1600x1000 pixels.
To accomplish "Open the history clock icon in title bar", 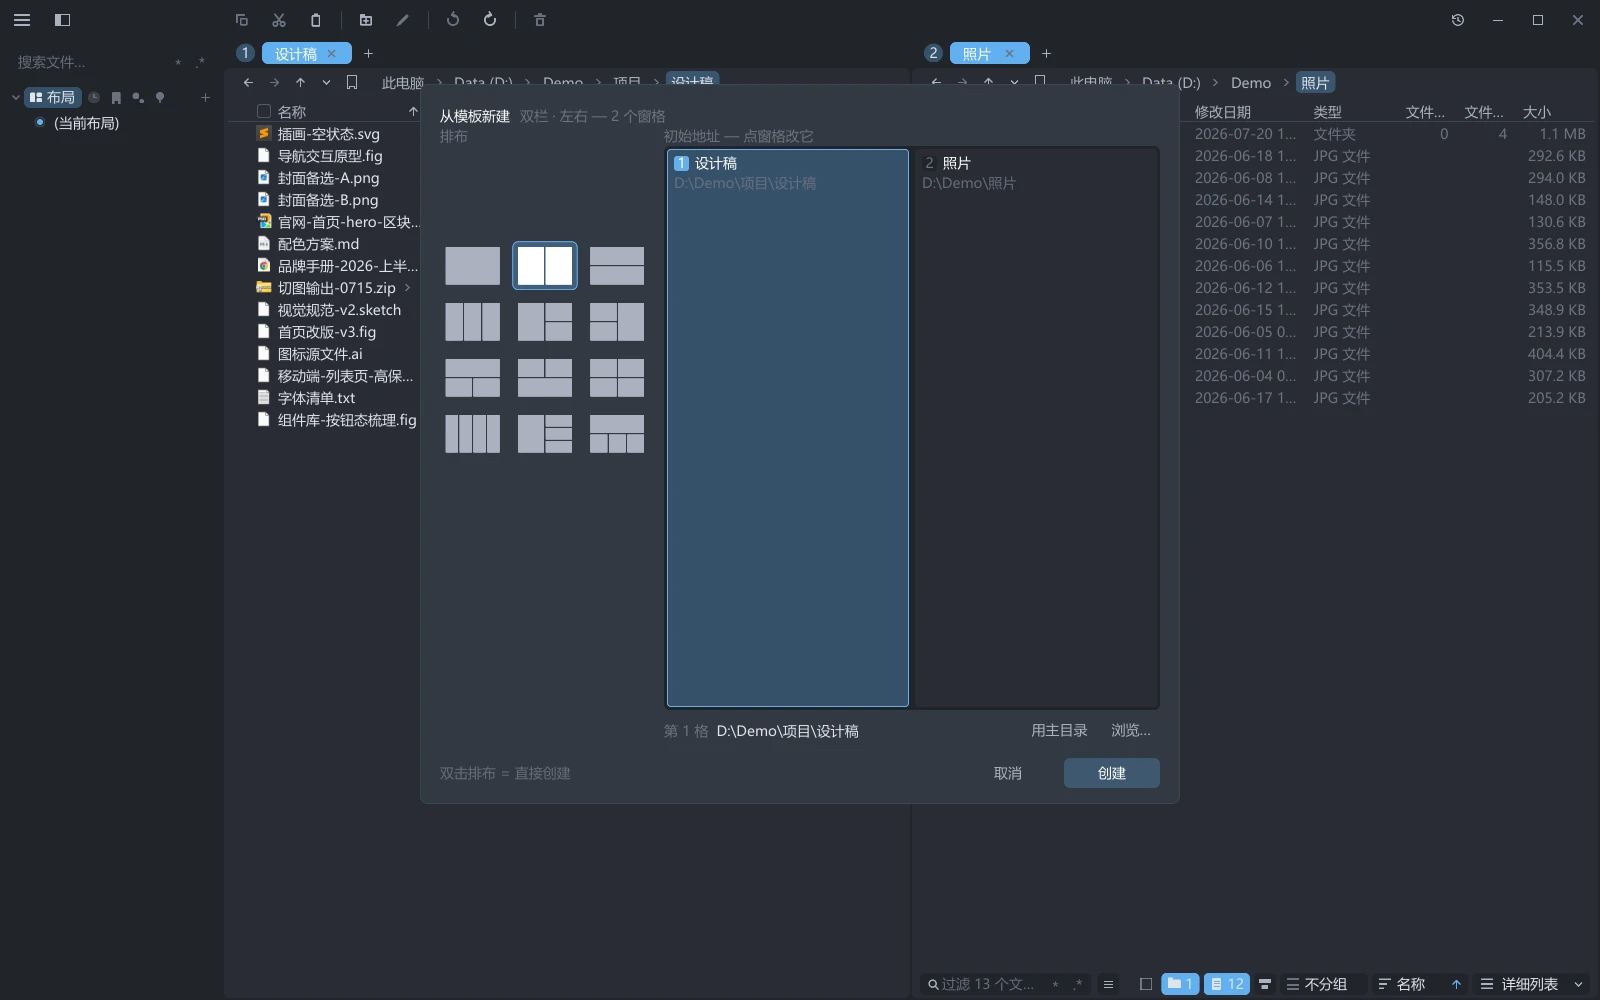I will pos(1458,20).
